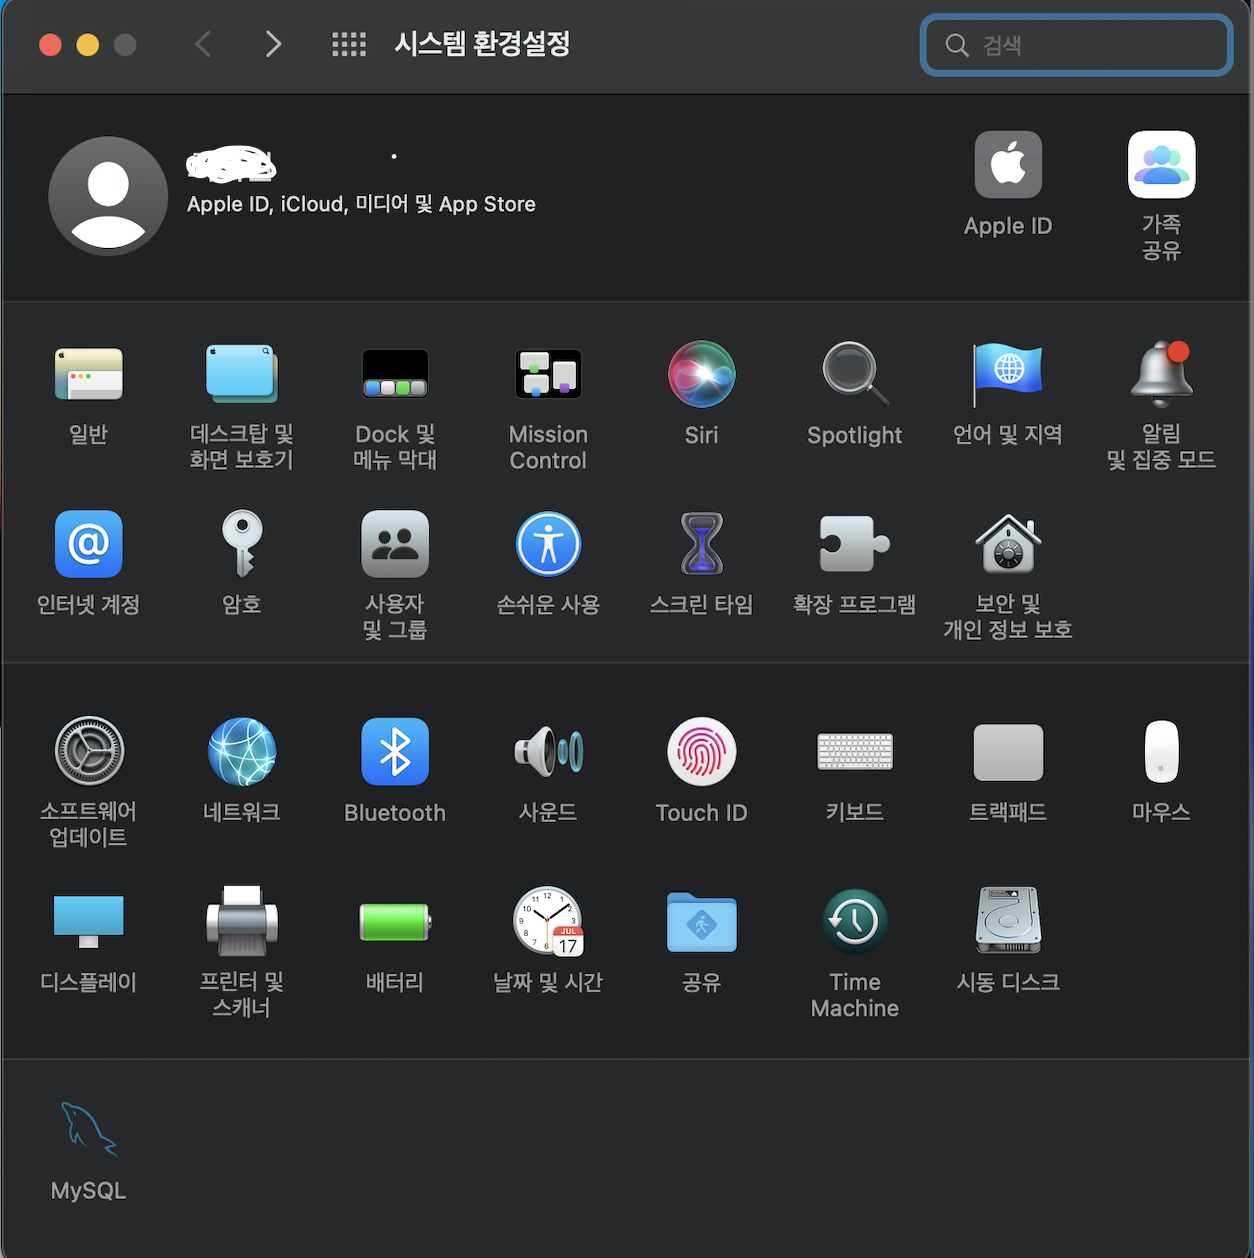Open Apple ID settings icon
This screenshot has width=1254, height=1258.
point(1008,165)
